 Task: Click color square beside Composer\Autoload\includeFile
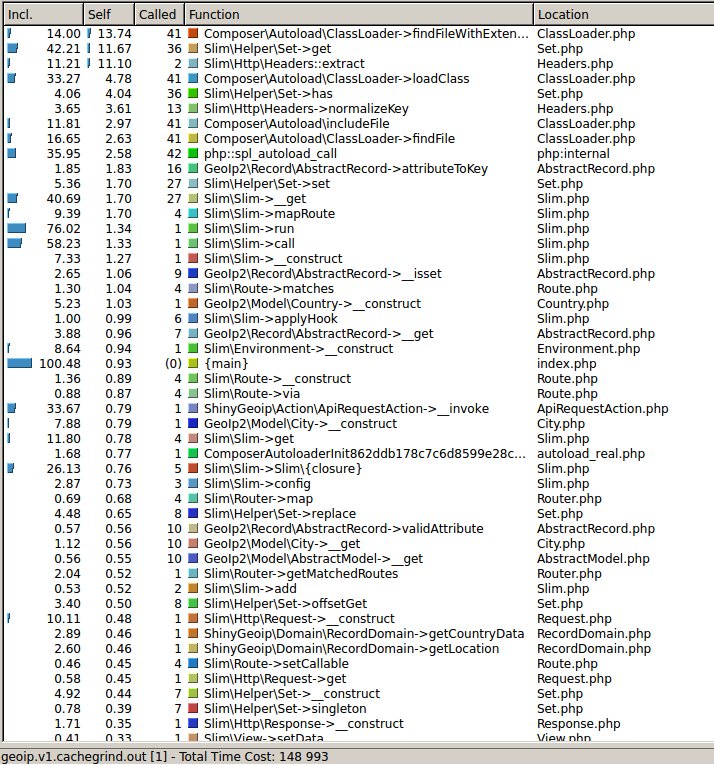(193, 123)
